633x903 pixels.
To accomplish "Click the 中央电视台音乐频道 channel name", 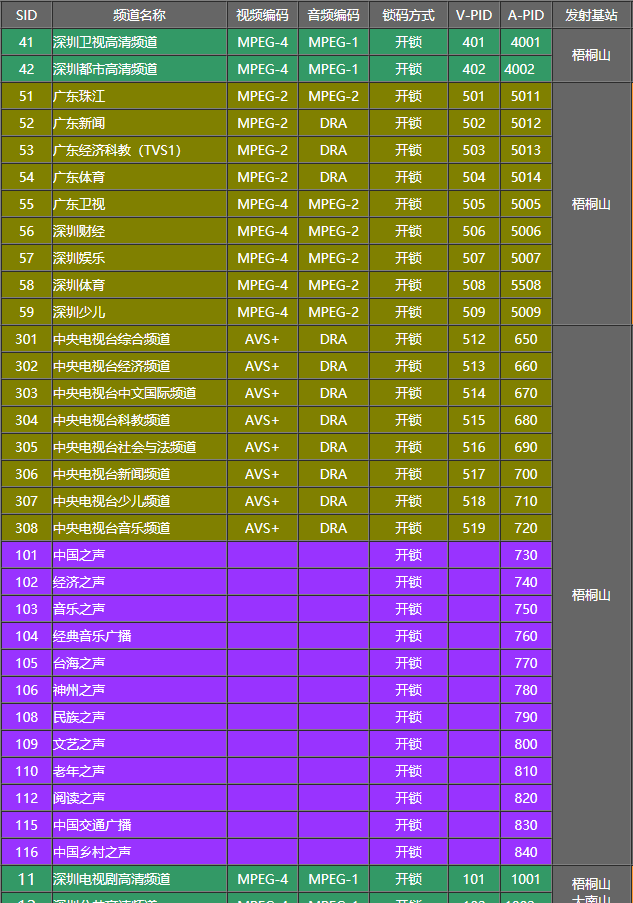I will 112,528.
